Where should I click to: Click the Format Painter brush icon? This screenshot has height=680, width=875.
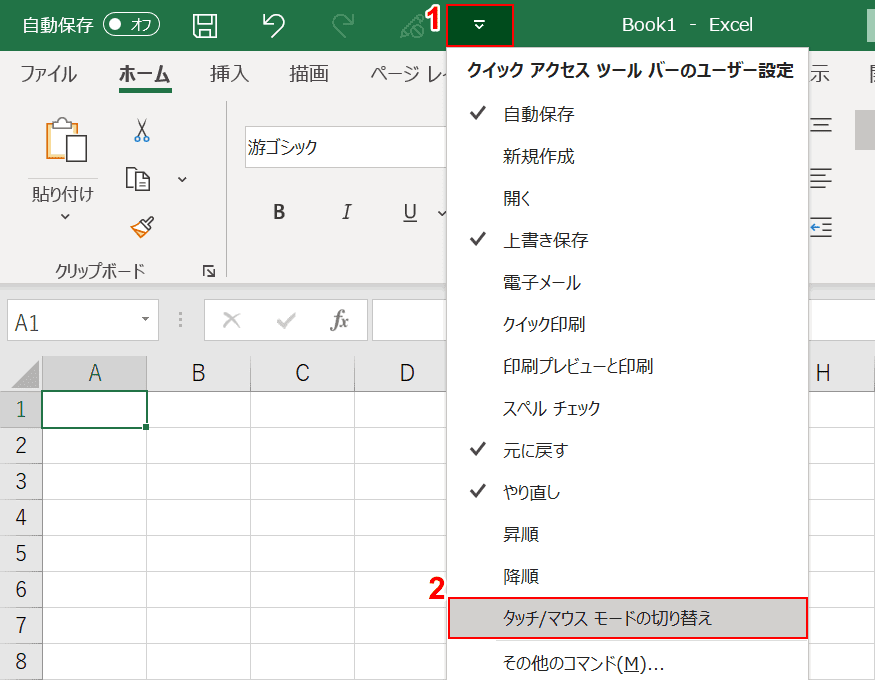pos(142,226)
